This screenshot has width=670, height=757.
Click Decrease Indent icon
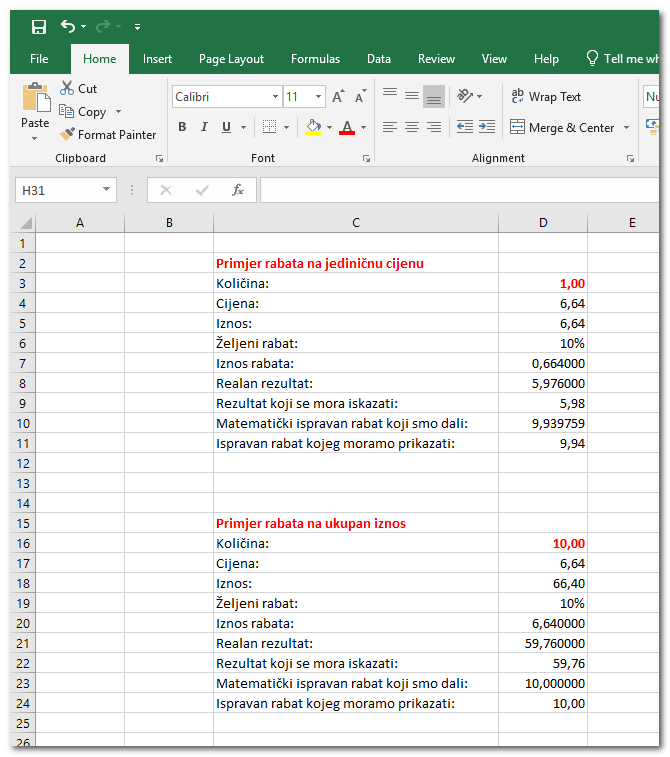tap(465, 127)
